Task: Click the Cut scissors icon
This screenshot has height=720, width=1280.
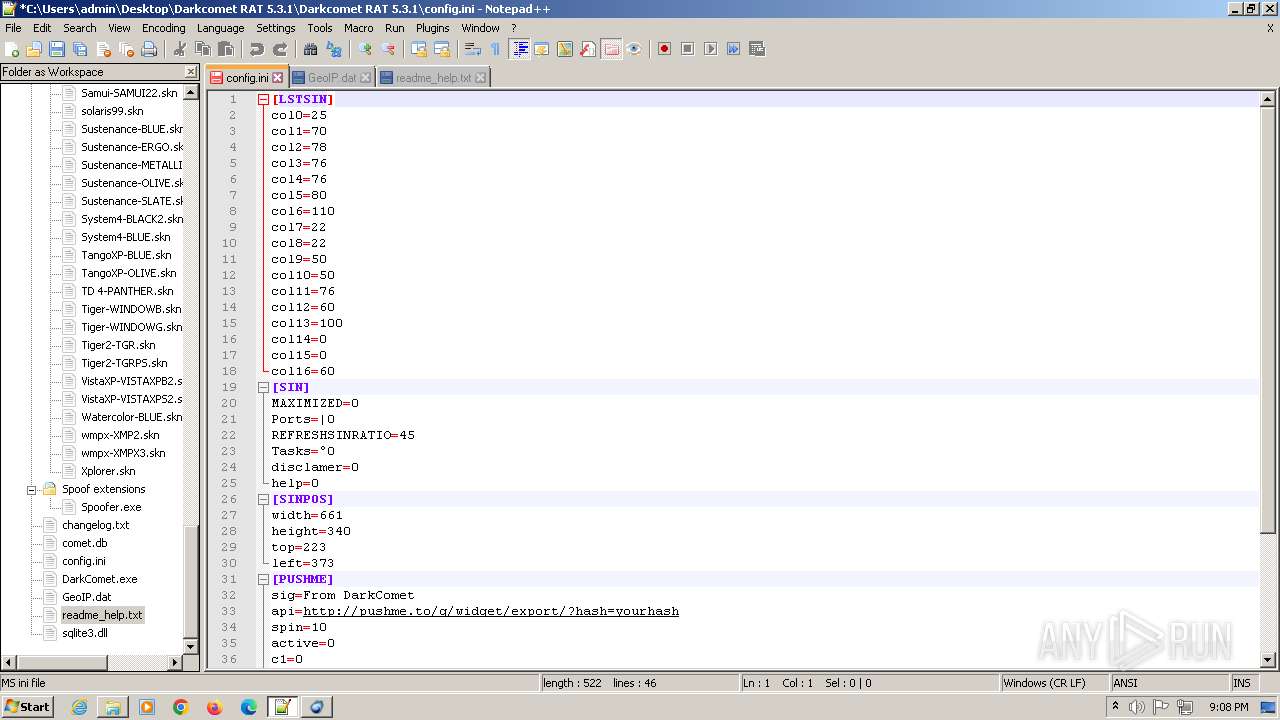Action: click(x=180, y=49)
